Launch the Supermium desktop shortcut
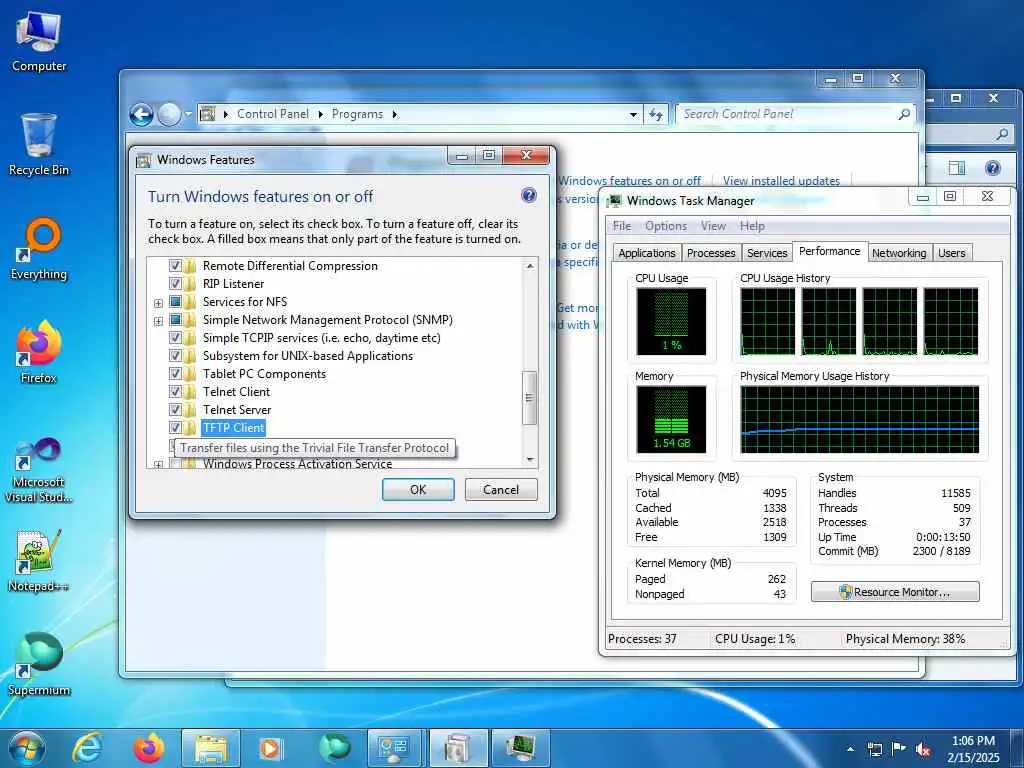 (39, 664)
